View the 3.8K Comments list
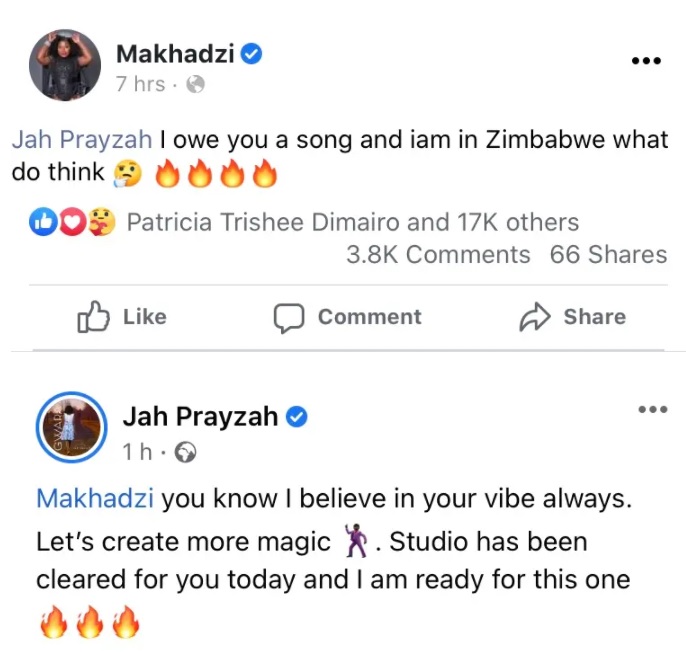 click(438, 254)
